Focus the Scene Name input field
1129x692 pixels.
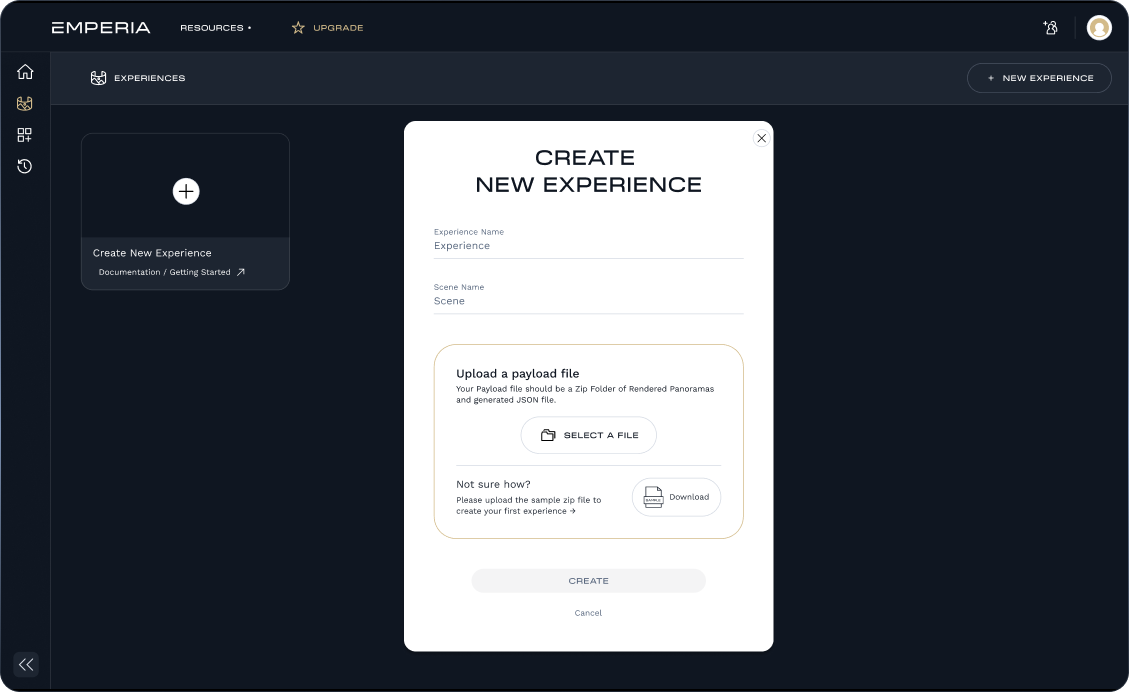pos(588,301)
